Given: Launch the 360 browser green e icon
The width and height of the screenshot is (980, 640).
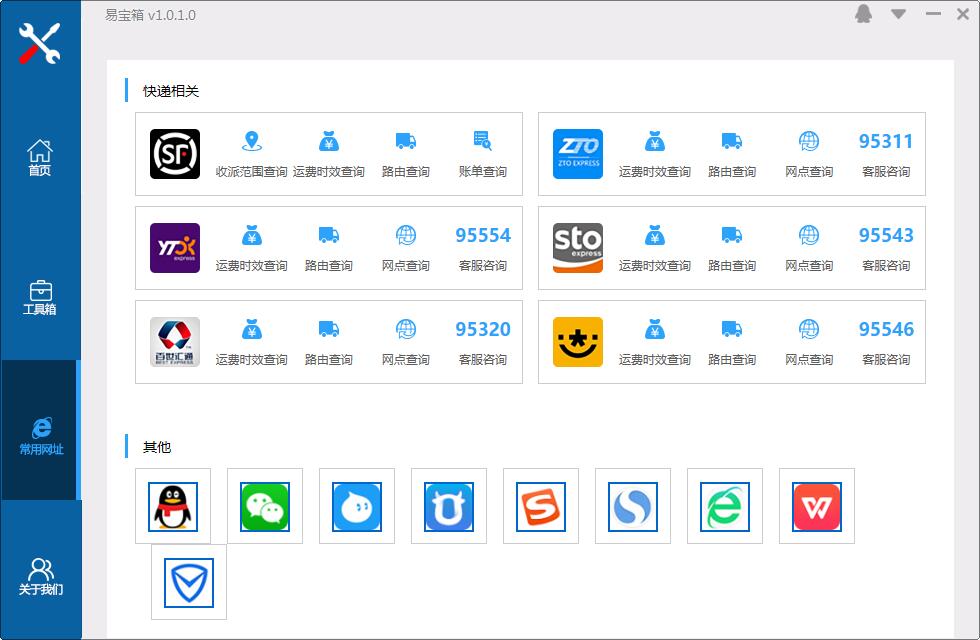Looking at the screenshot, I should point(725,507).
